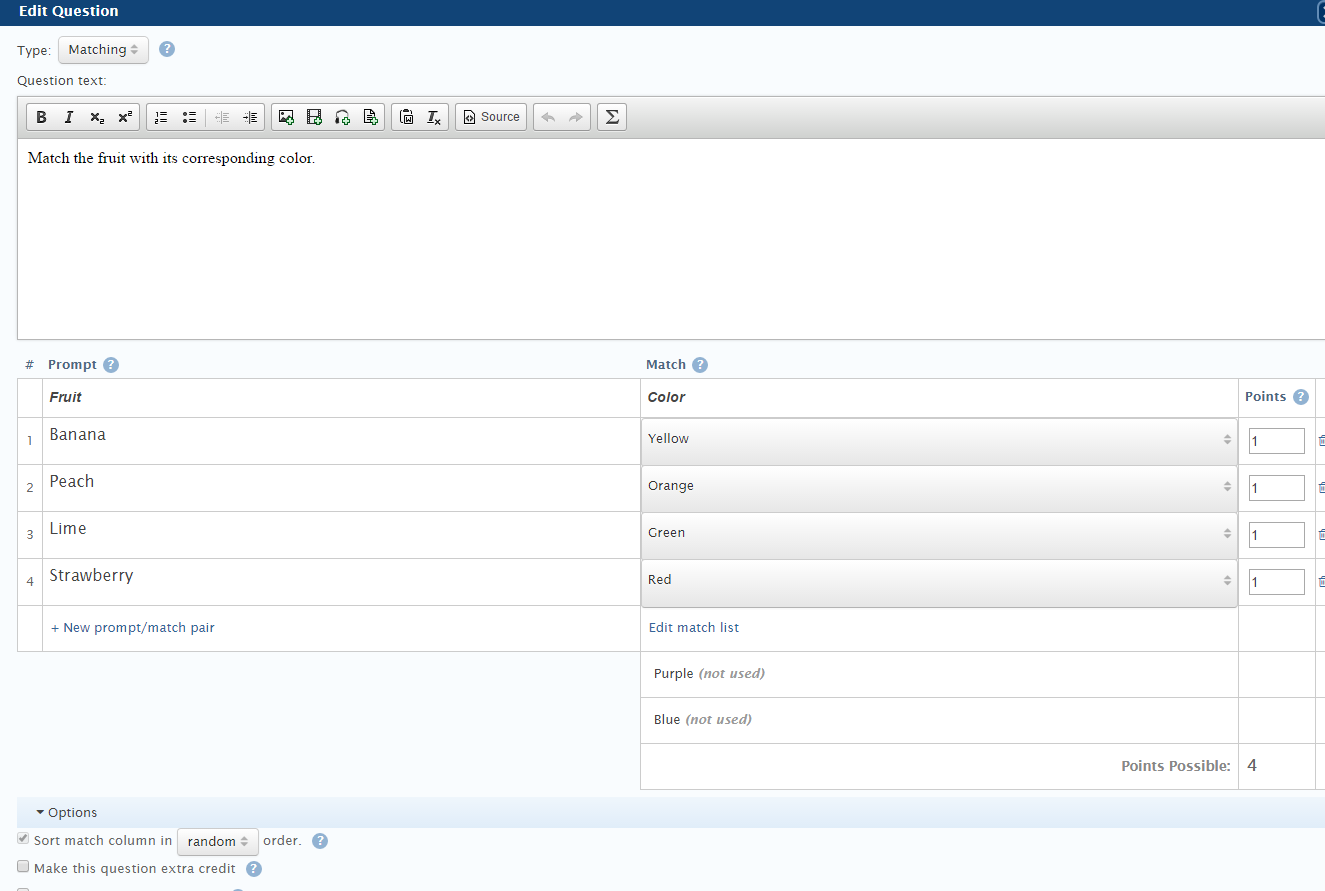Image resolution: width=1325 pixels, height=891 pixels.
Task: Click the points field for Strawberry
Action: pyautogui.click(x=1276, y=582)
